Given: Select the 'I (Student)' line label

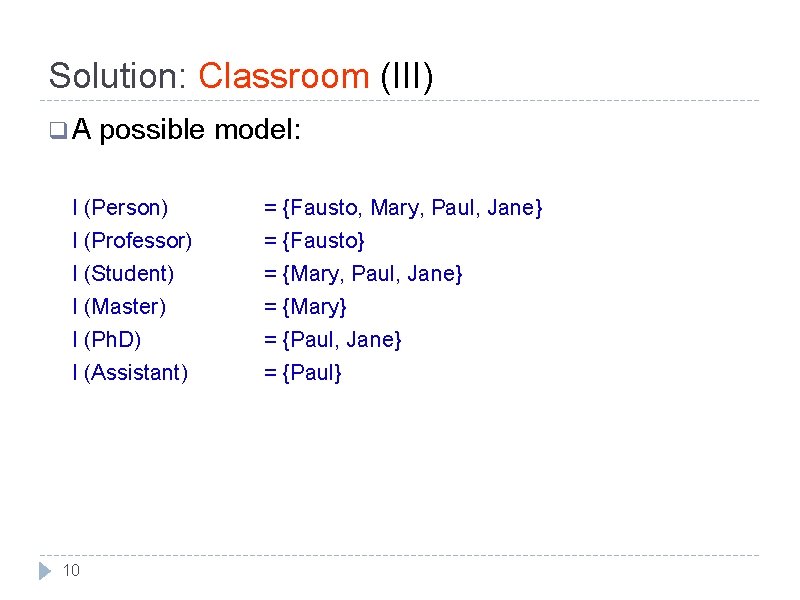Looking at the screenshot, I should [x=123, y=274].
